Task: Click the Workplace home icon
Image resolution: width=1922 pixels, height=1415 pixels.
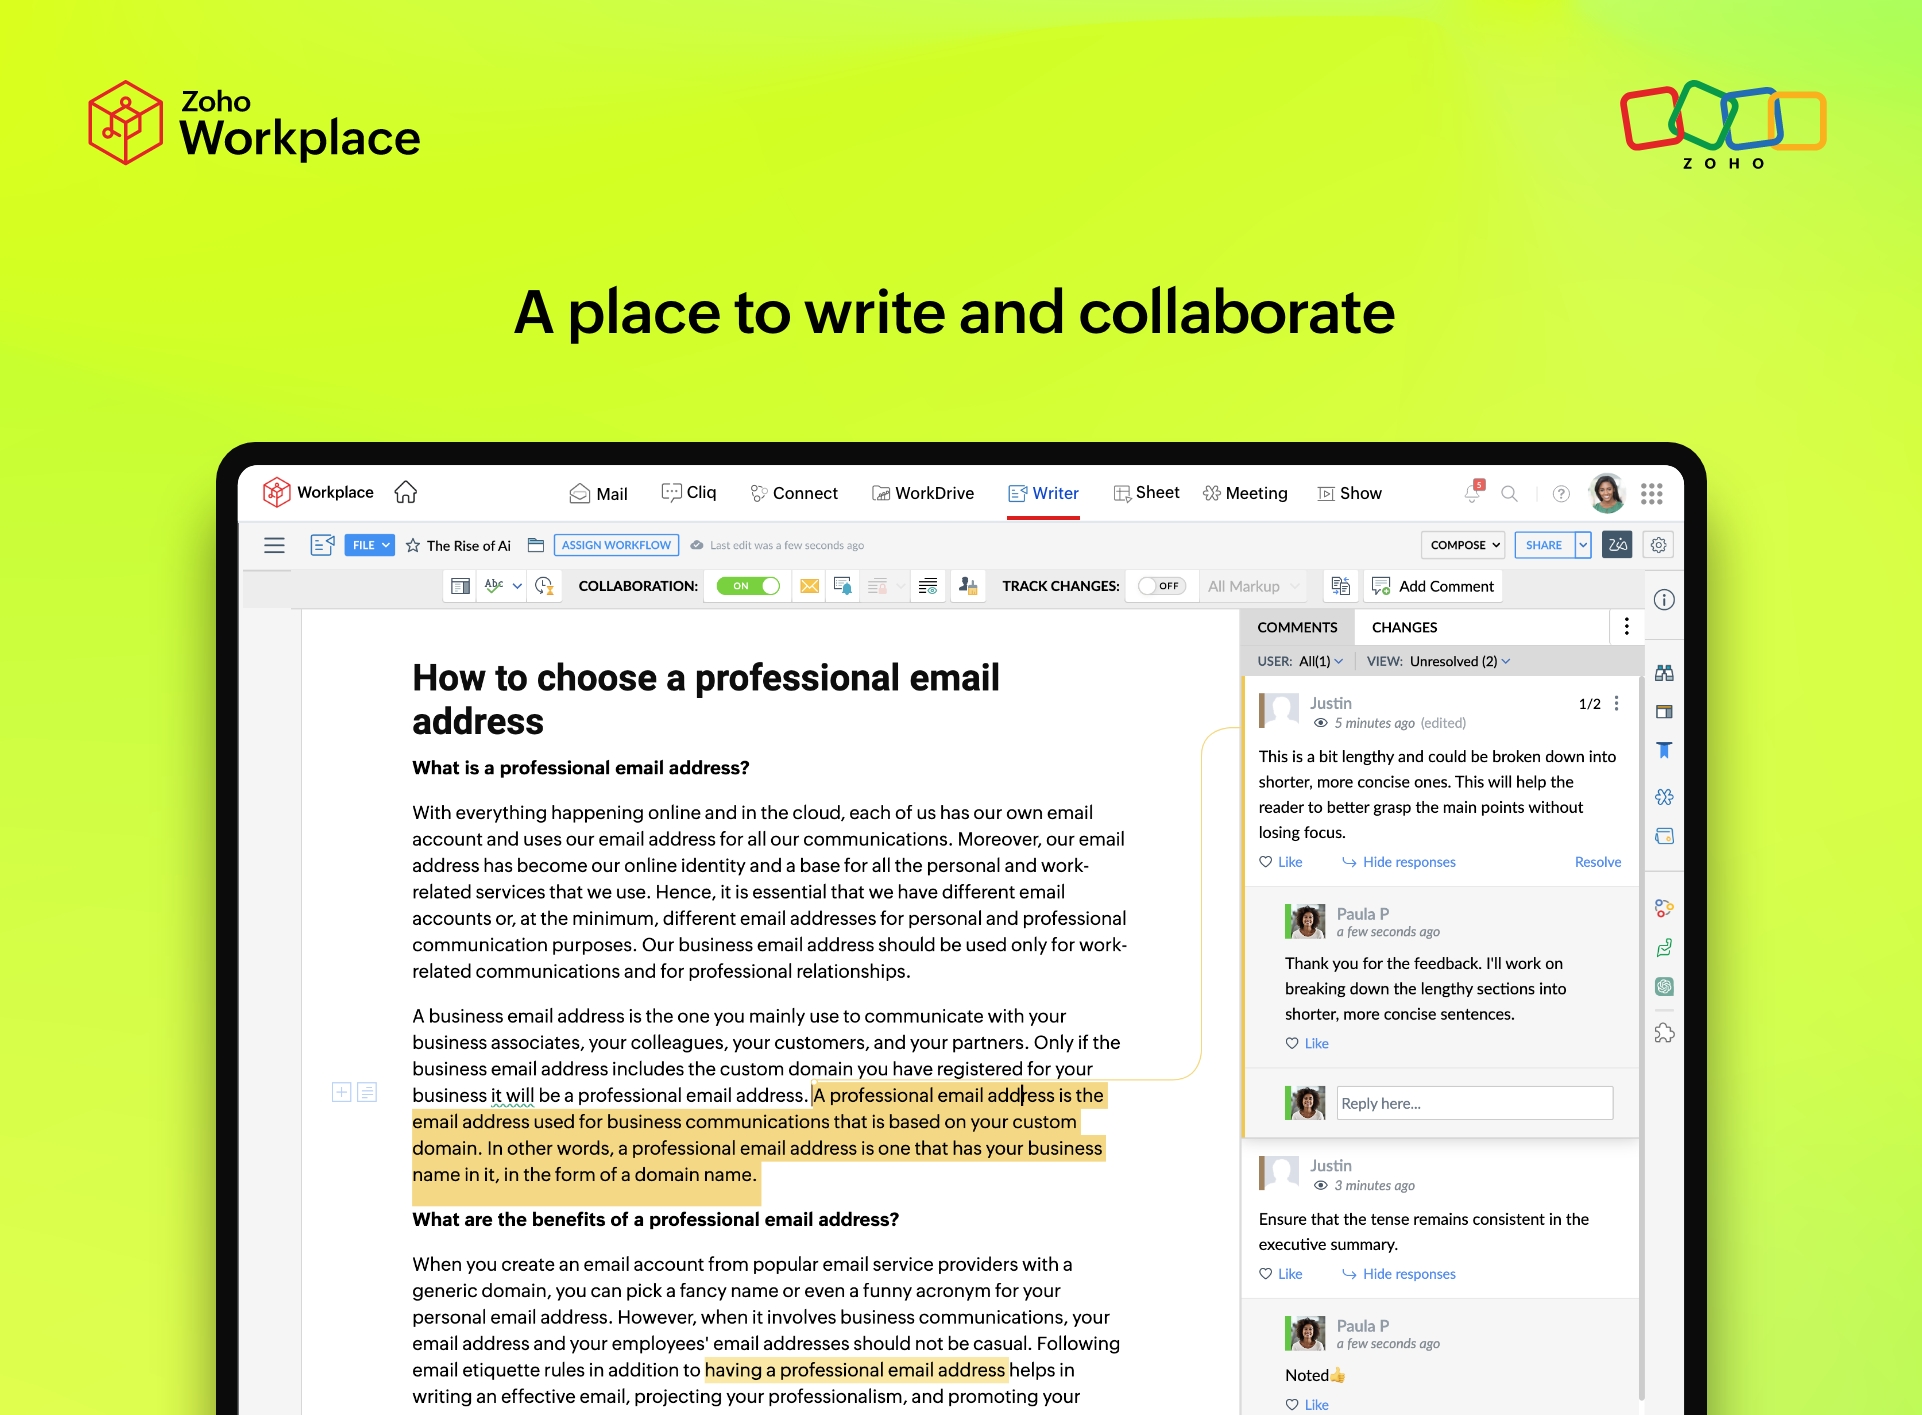Action: pos(405,492)
